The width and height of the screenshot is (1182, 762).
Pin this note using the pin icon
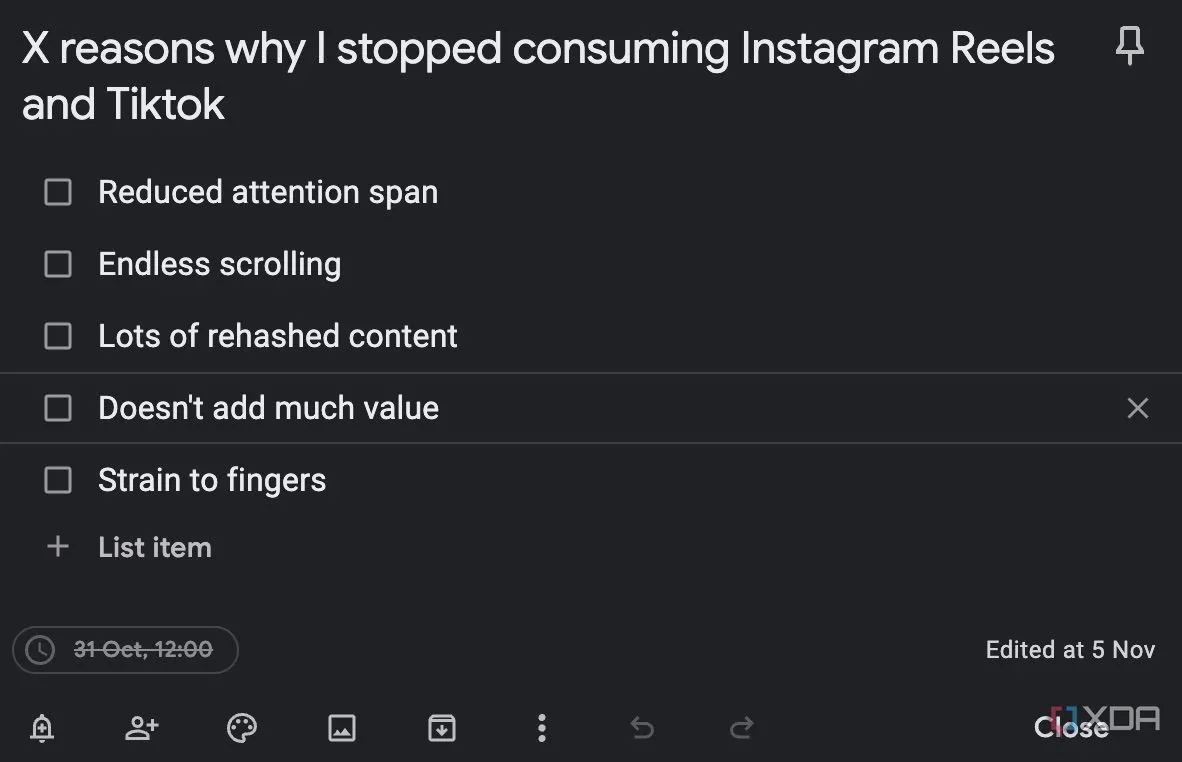click(1129, 45)
